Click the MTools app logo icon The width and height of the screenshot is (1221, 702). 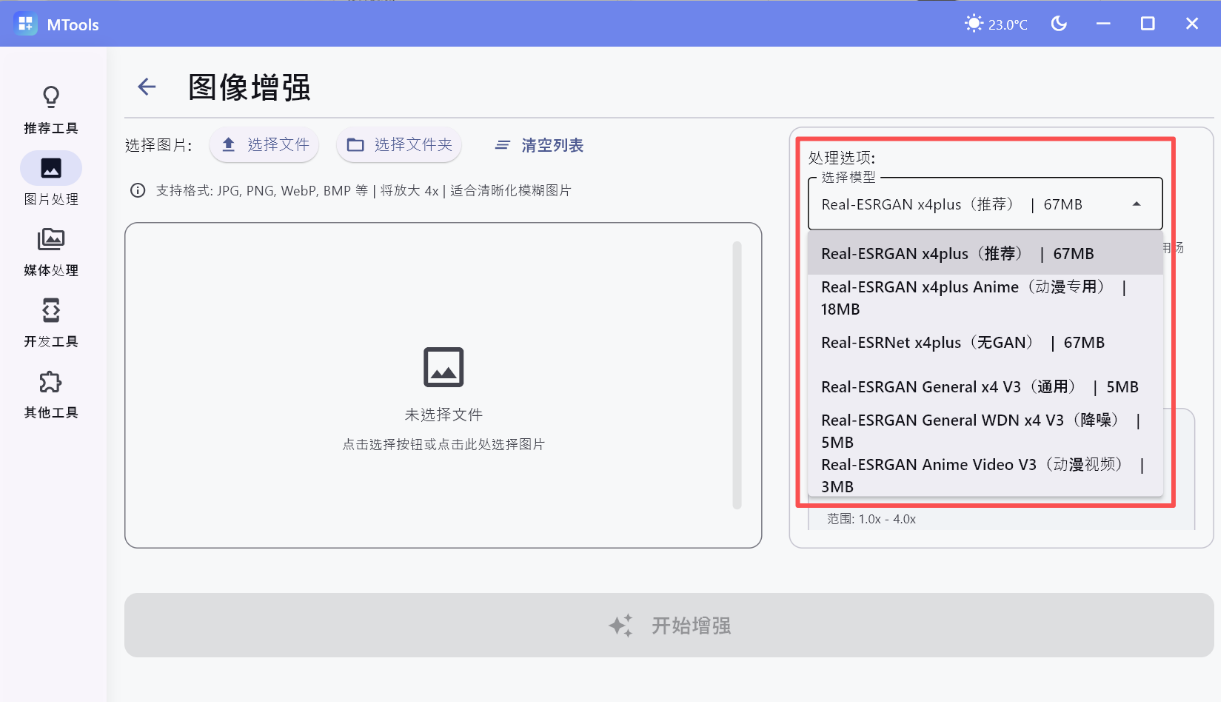click(26, 24)
